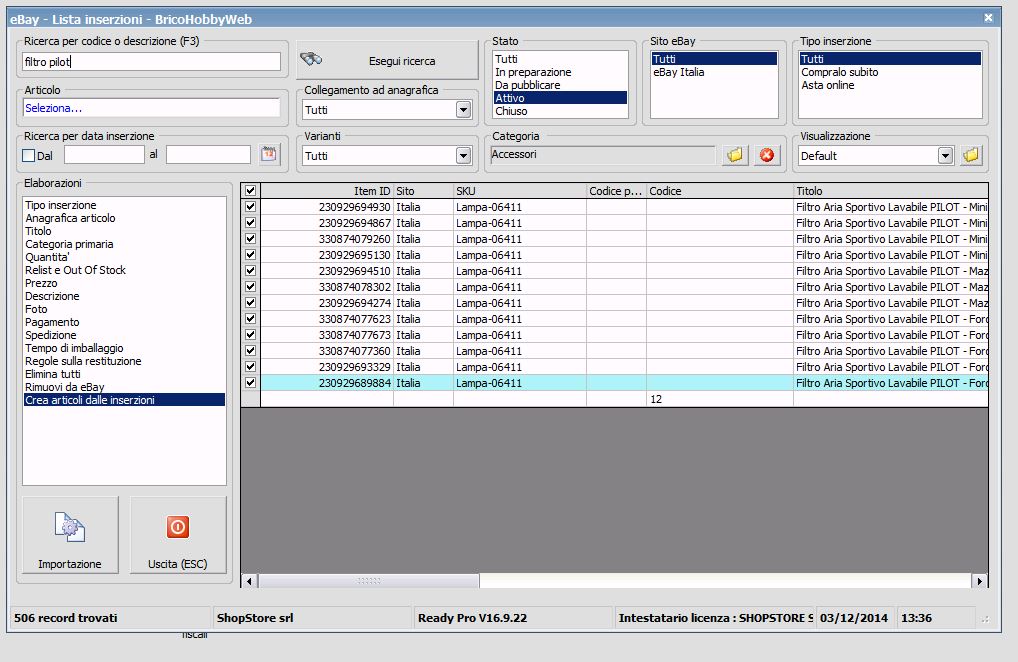Click the Importazione gear icon
Viewport: 1018px width, 662px height.
click(69, 527)
